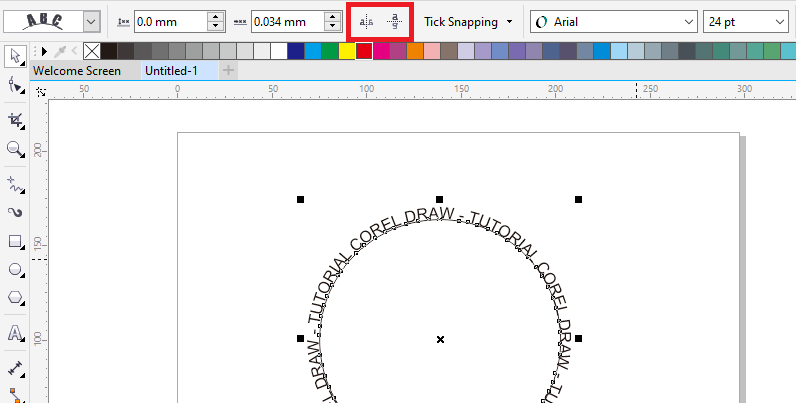
Task: Apply the magenta color swatch
Action: pyautogui.click(x=381, y=51)
